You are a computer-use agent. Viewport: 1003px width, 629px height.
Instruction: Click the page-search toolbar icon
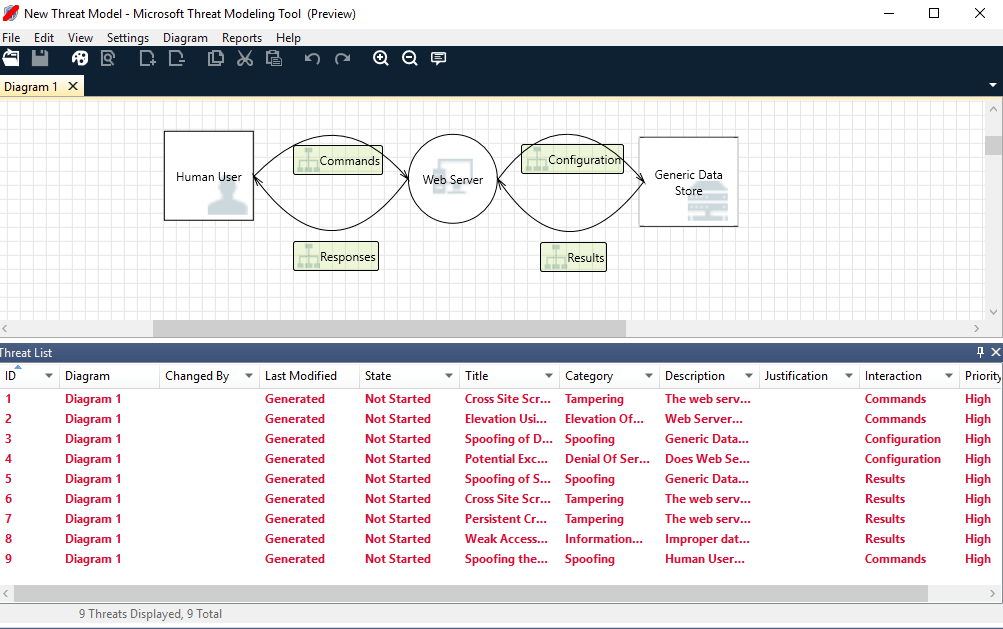(x=108, y=58)
